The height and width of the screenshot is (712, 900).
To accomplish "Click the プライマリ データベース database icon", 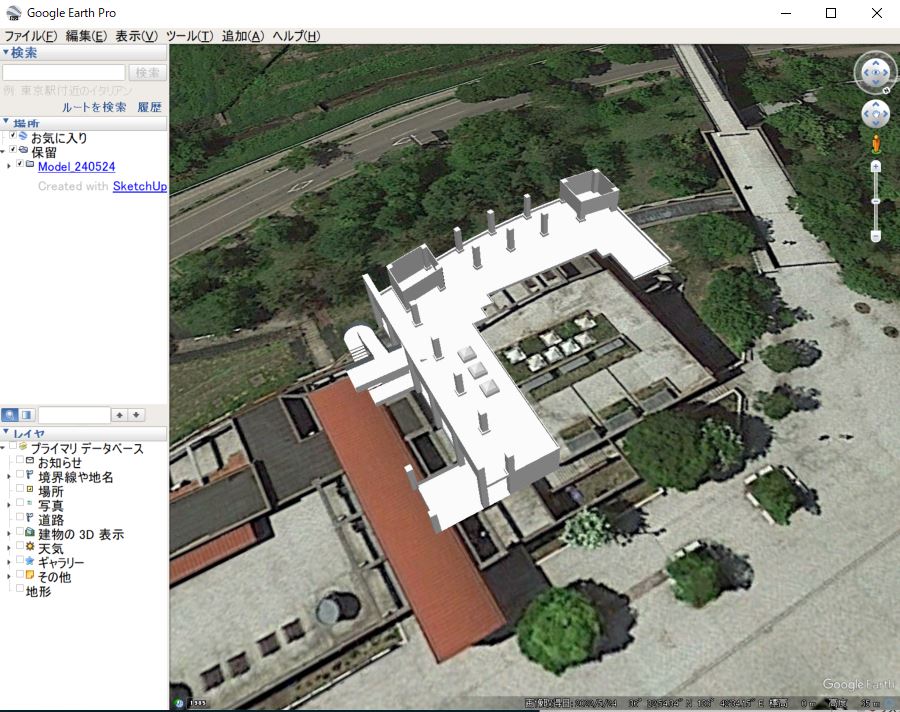I will [23, 446].
